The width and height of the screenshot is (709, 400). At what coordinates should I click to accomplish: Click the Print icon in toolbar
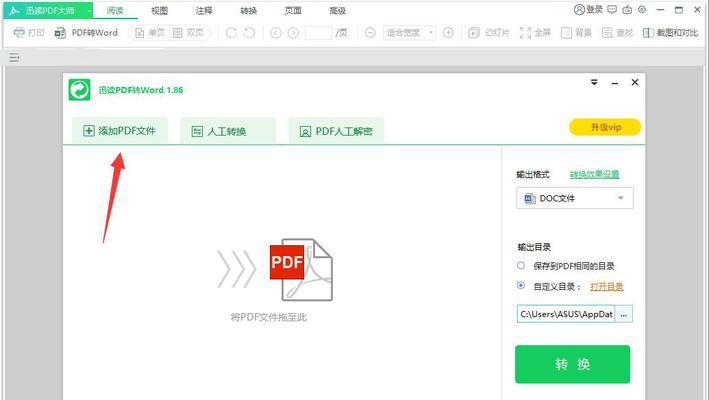pyautogui.click(x=19, y=33)
